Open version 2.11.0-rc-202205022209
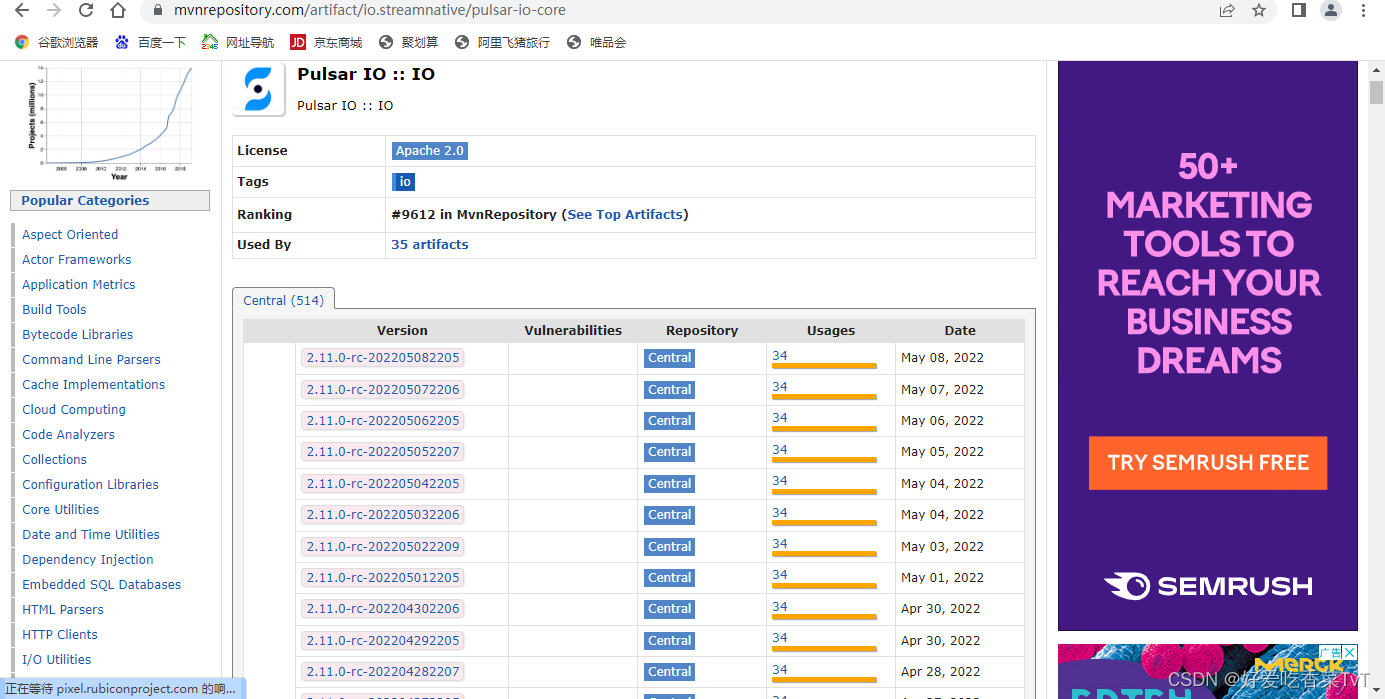Viewport: 1385px width, 699px height. [x=383, y=546]
